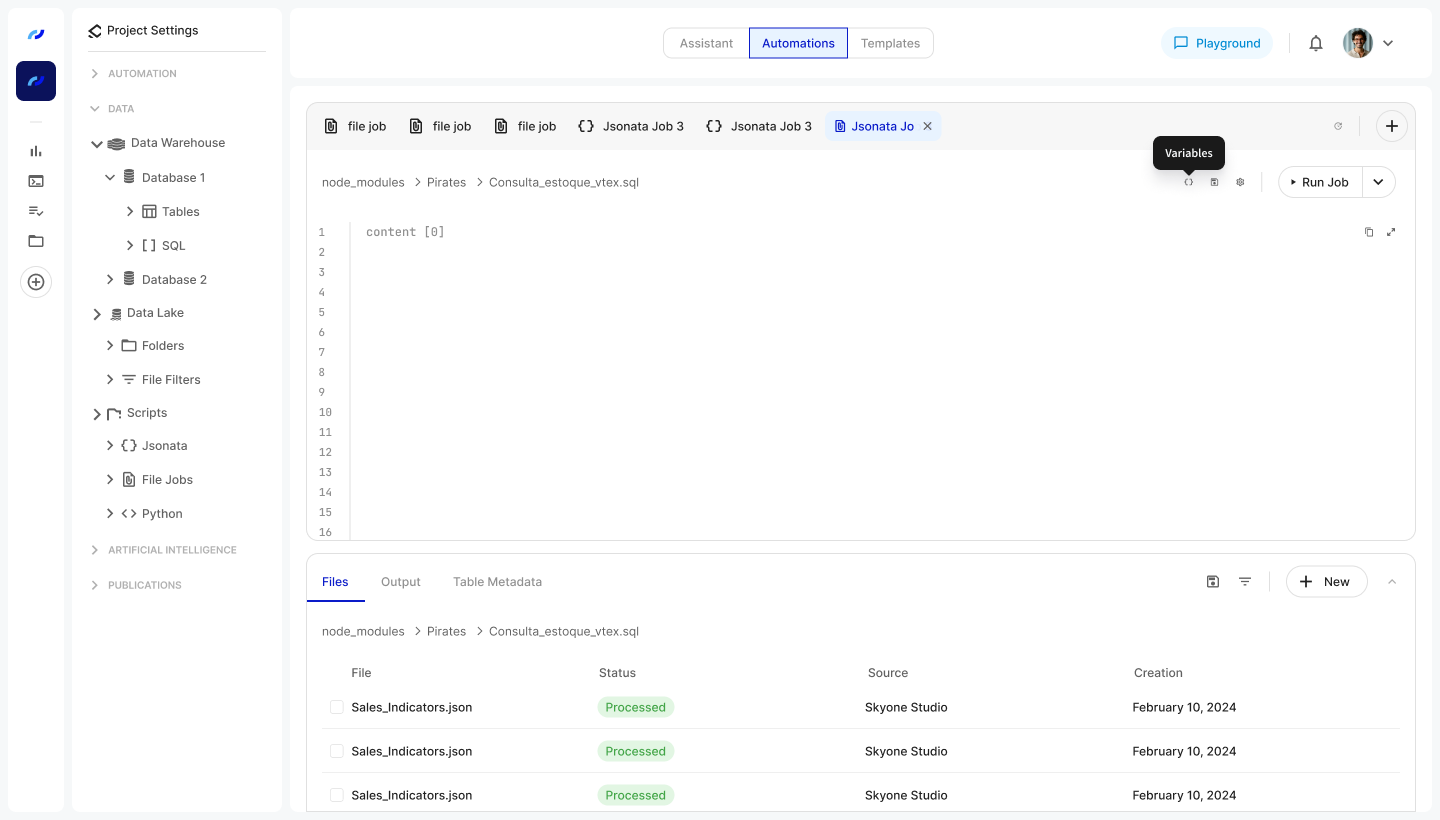
Task: Switch to the Output tab
Action: click(400, 581)
